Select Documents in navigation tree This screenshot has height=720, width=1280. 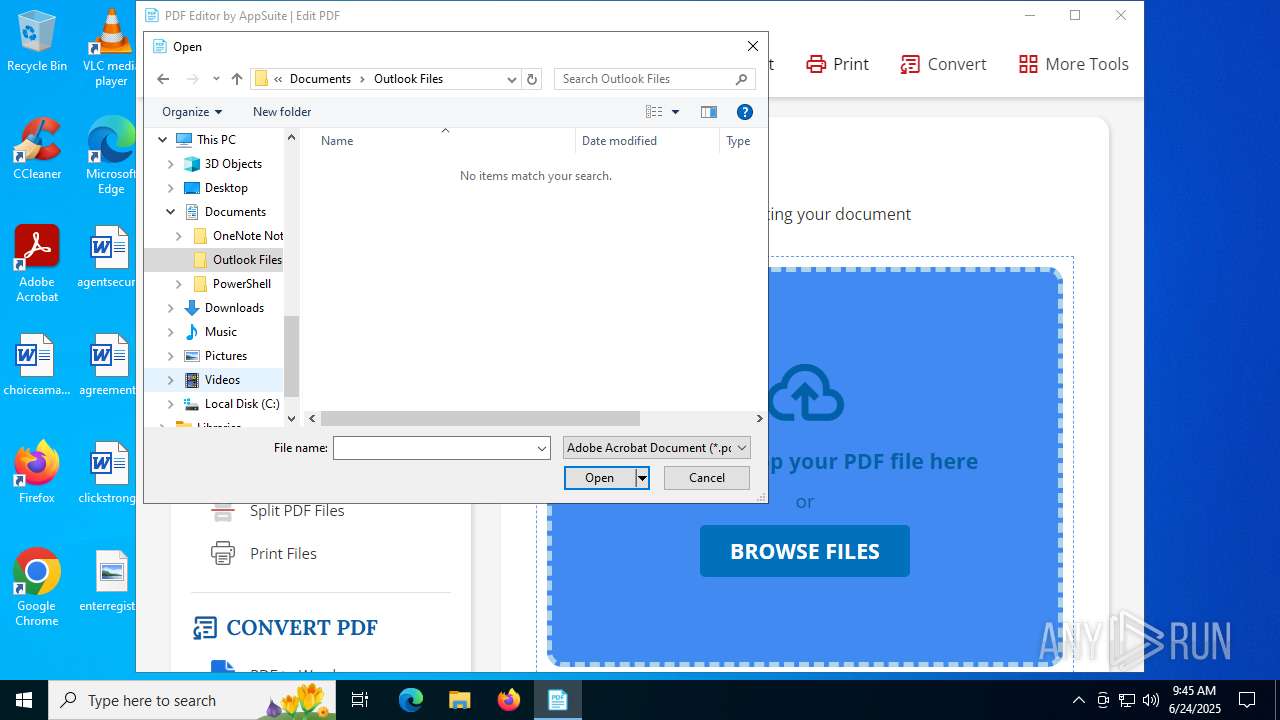point(235,212)
